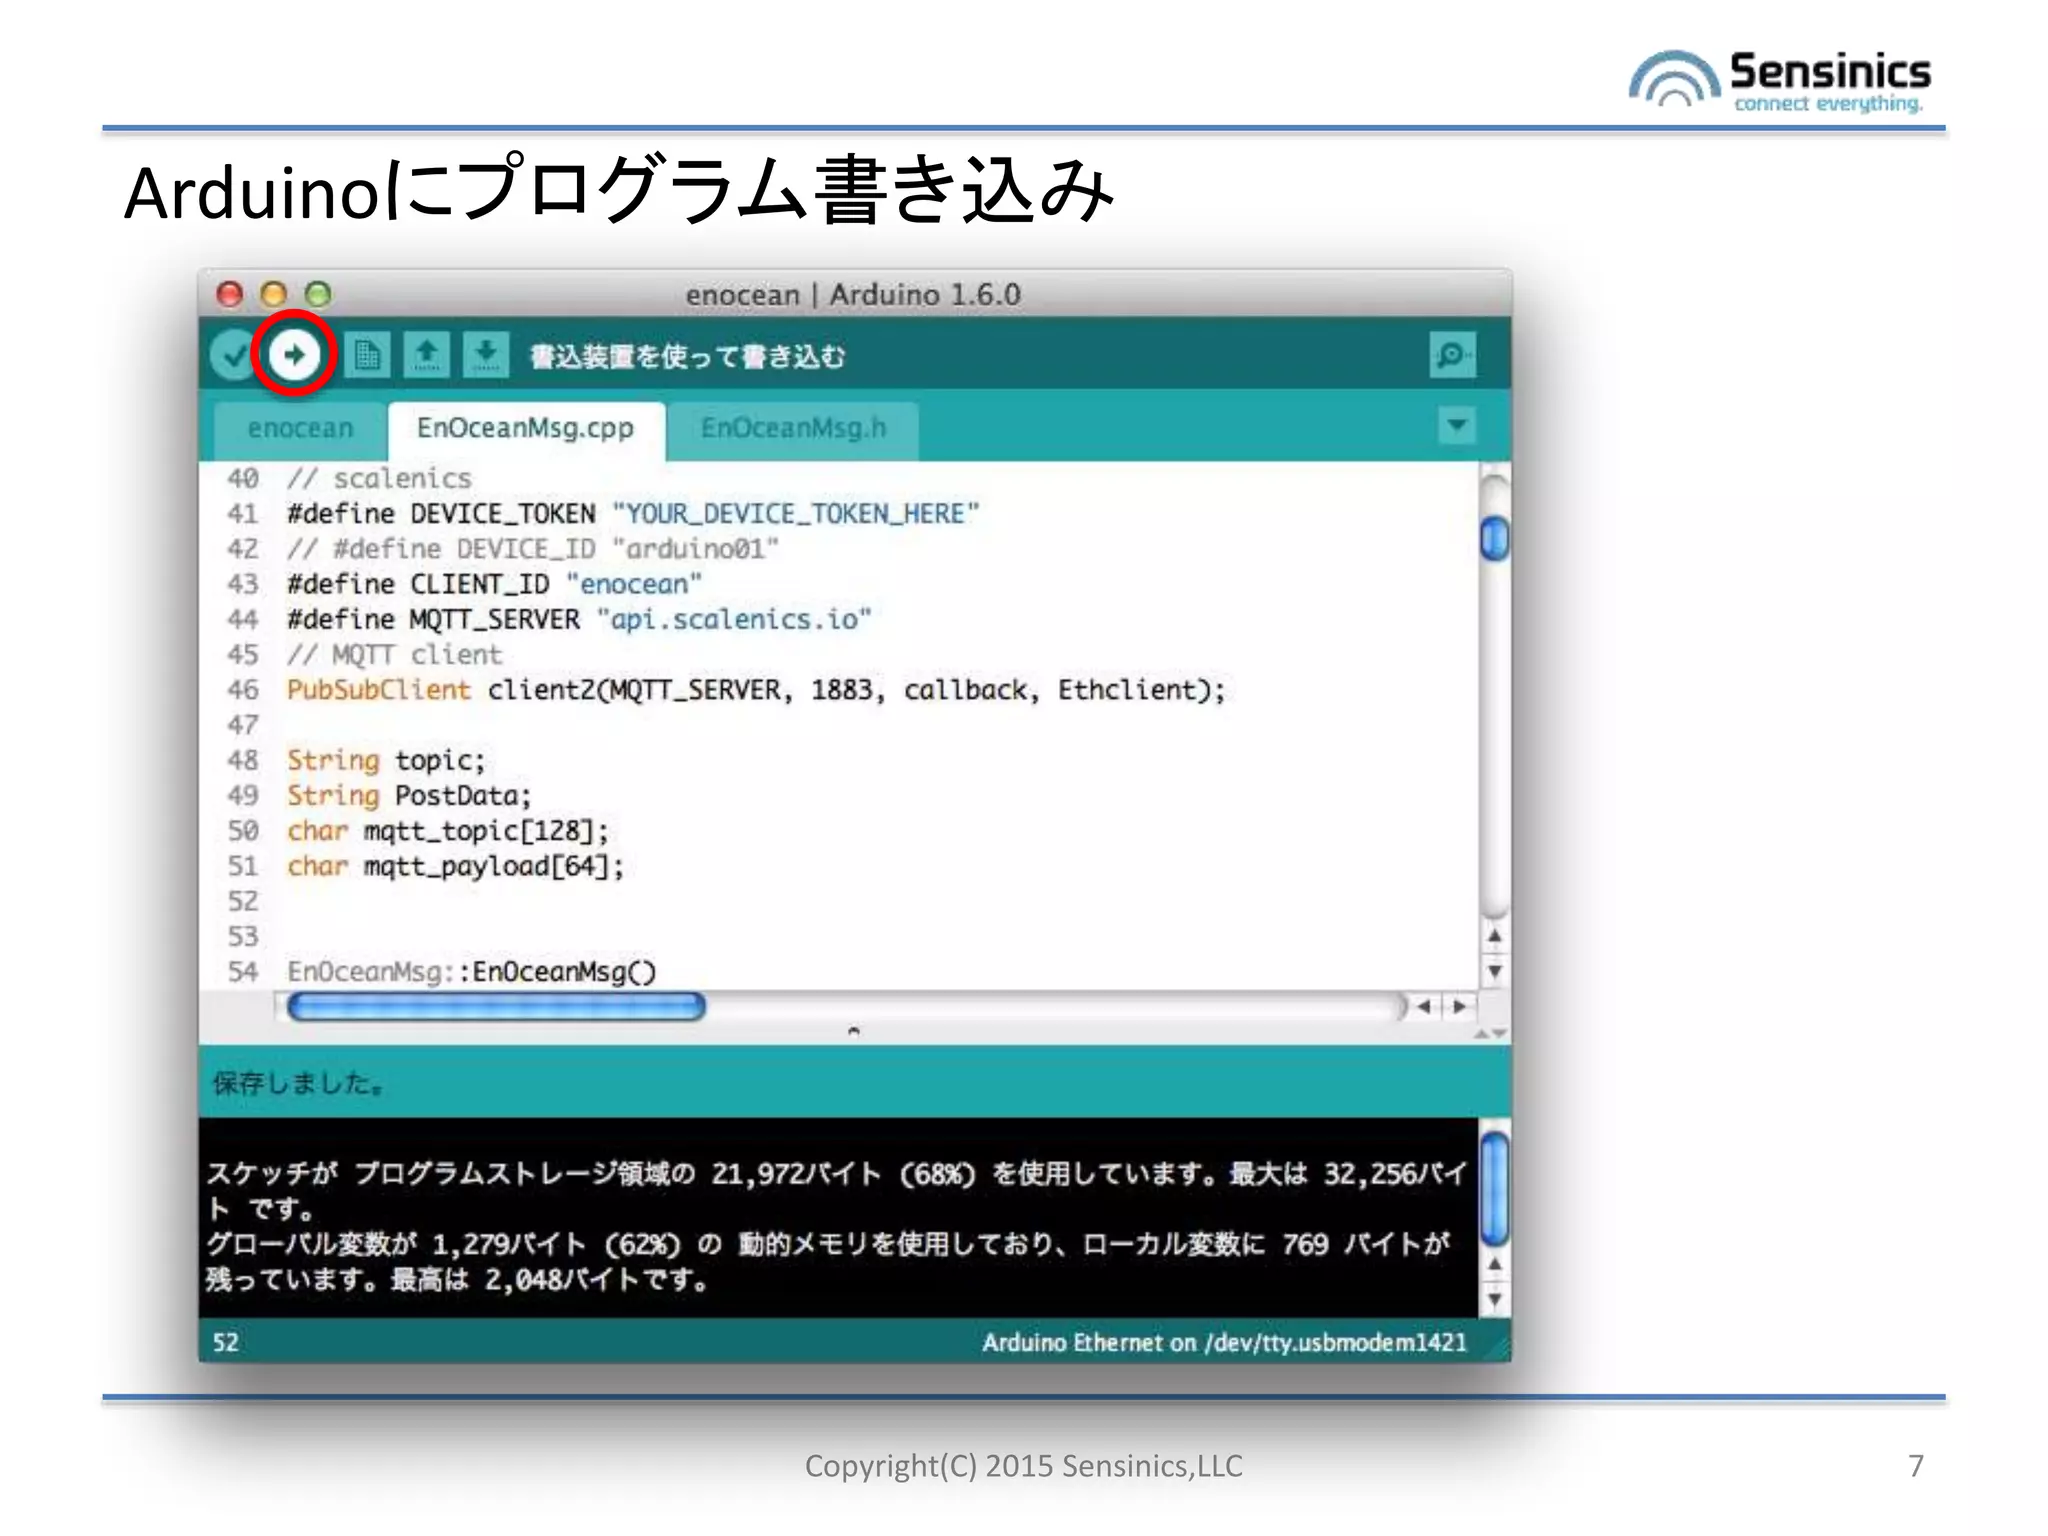Screen dimensions: 2048x1536
Task: Click commented DEVICE_ID line 42
Action: tap(533, 549)
